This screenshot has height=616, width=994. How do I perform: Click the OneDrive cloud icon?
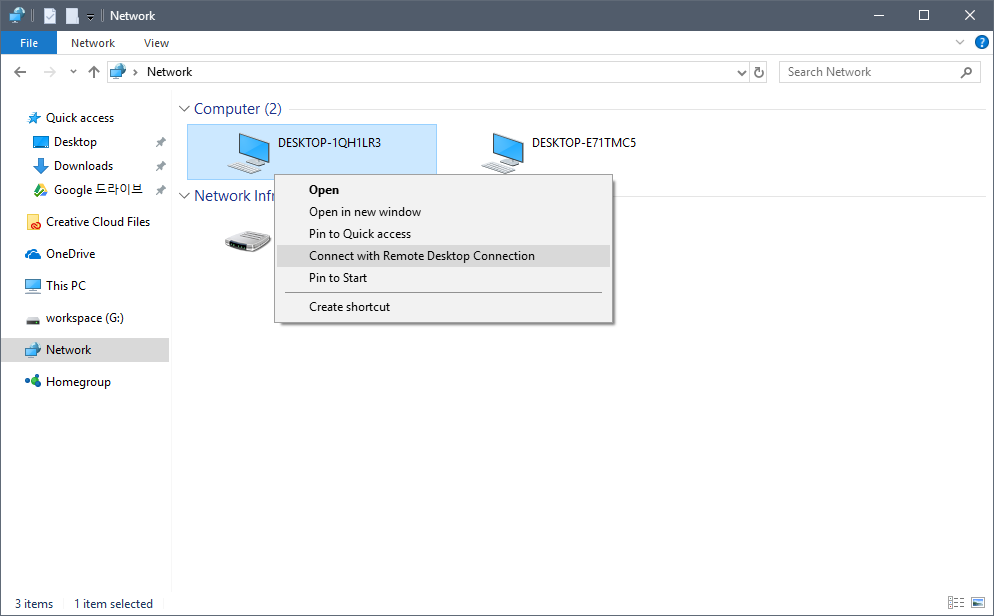33,254
